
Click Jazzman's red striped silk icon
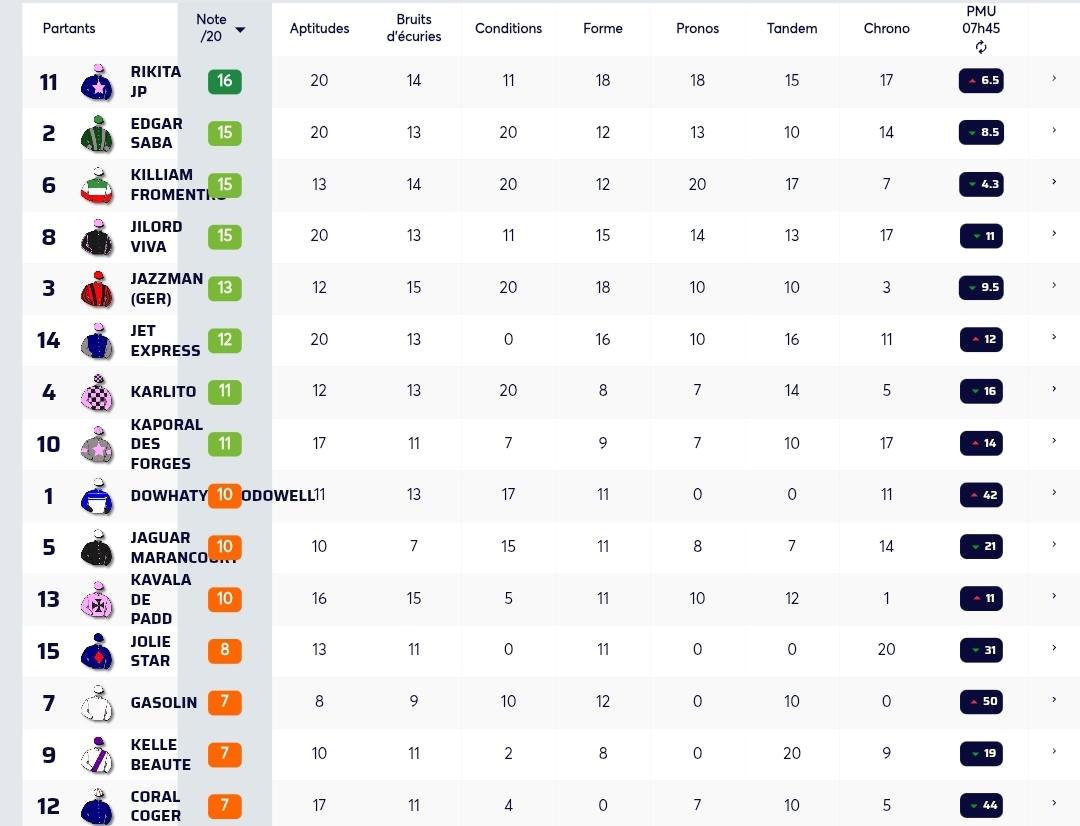point(97,289)
